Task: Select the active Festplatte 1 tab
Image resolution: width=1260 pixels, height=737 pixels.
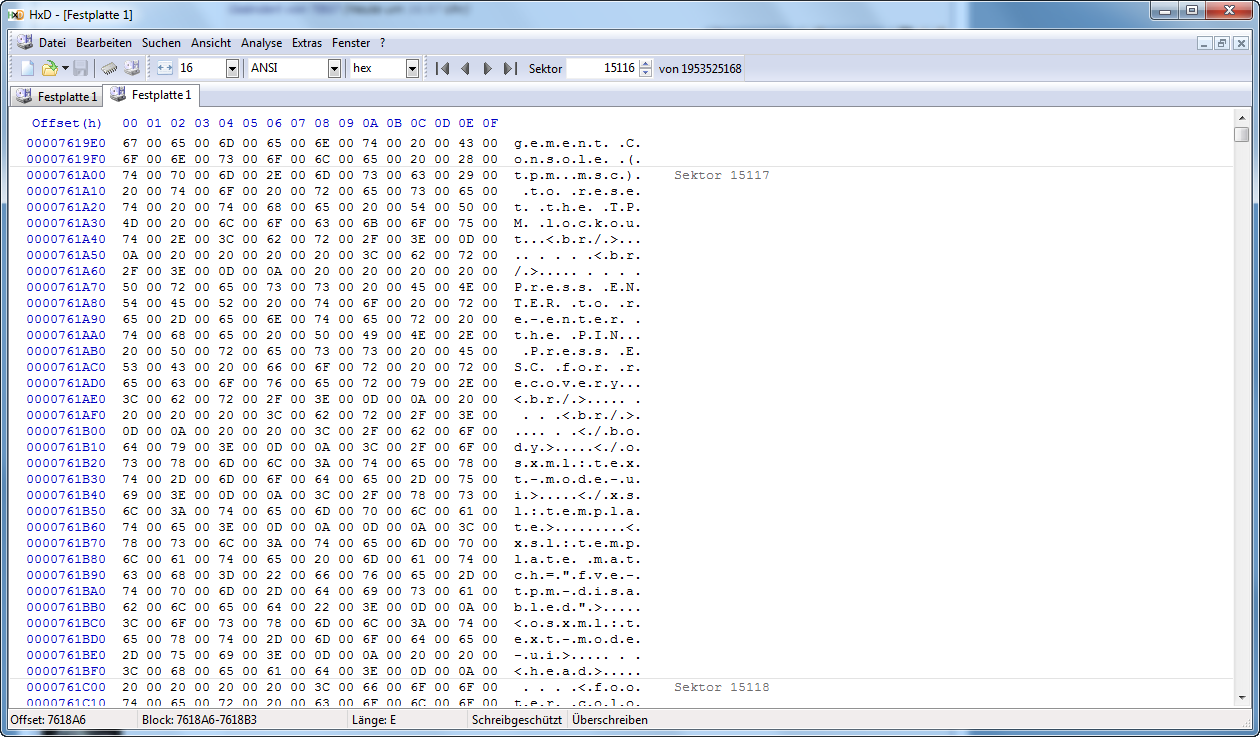Action: coord(151,95)
